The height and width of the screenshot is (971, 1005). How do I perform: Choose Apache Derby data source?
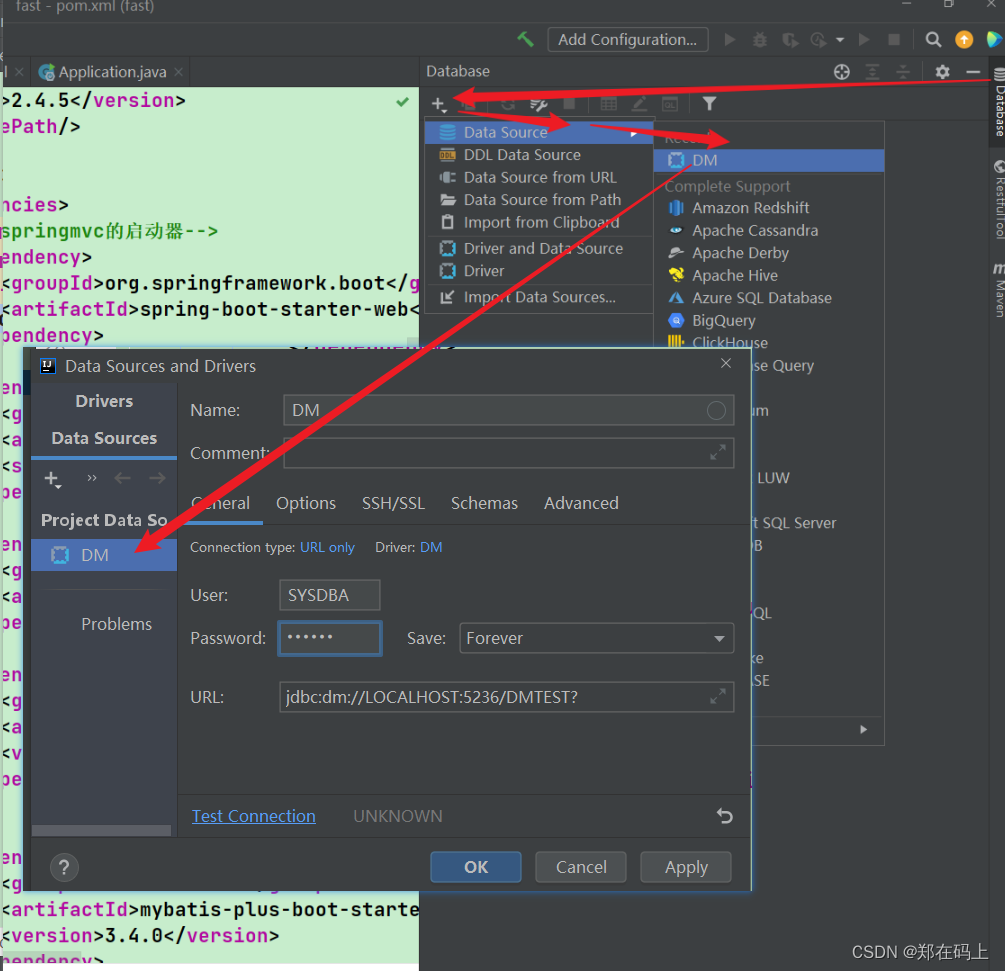pyautogui.click(x=768, y=253)
